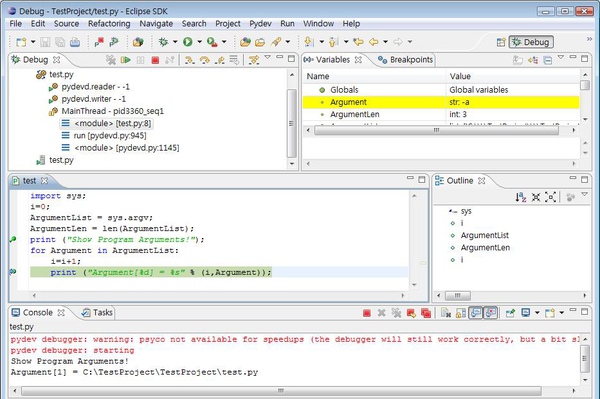Click the Terminate icon in Console toolbar
This screenshot has width=600, height=399.
[x=367, y=313]
